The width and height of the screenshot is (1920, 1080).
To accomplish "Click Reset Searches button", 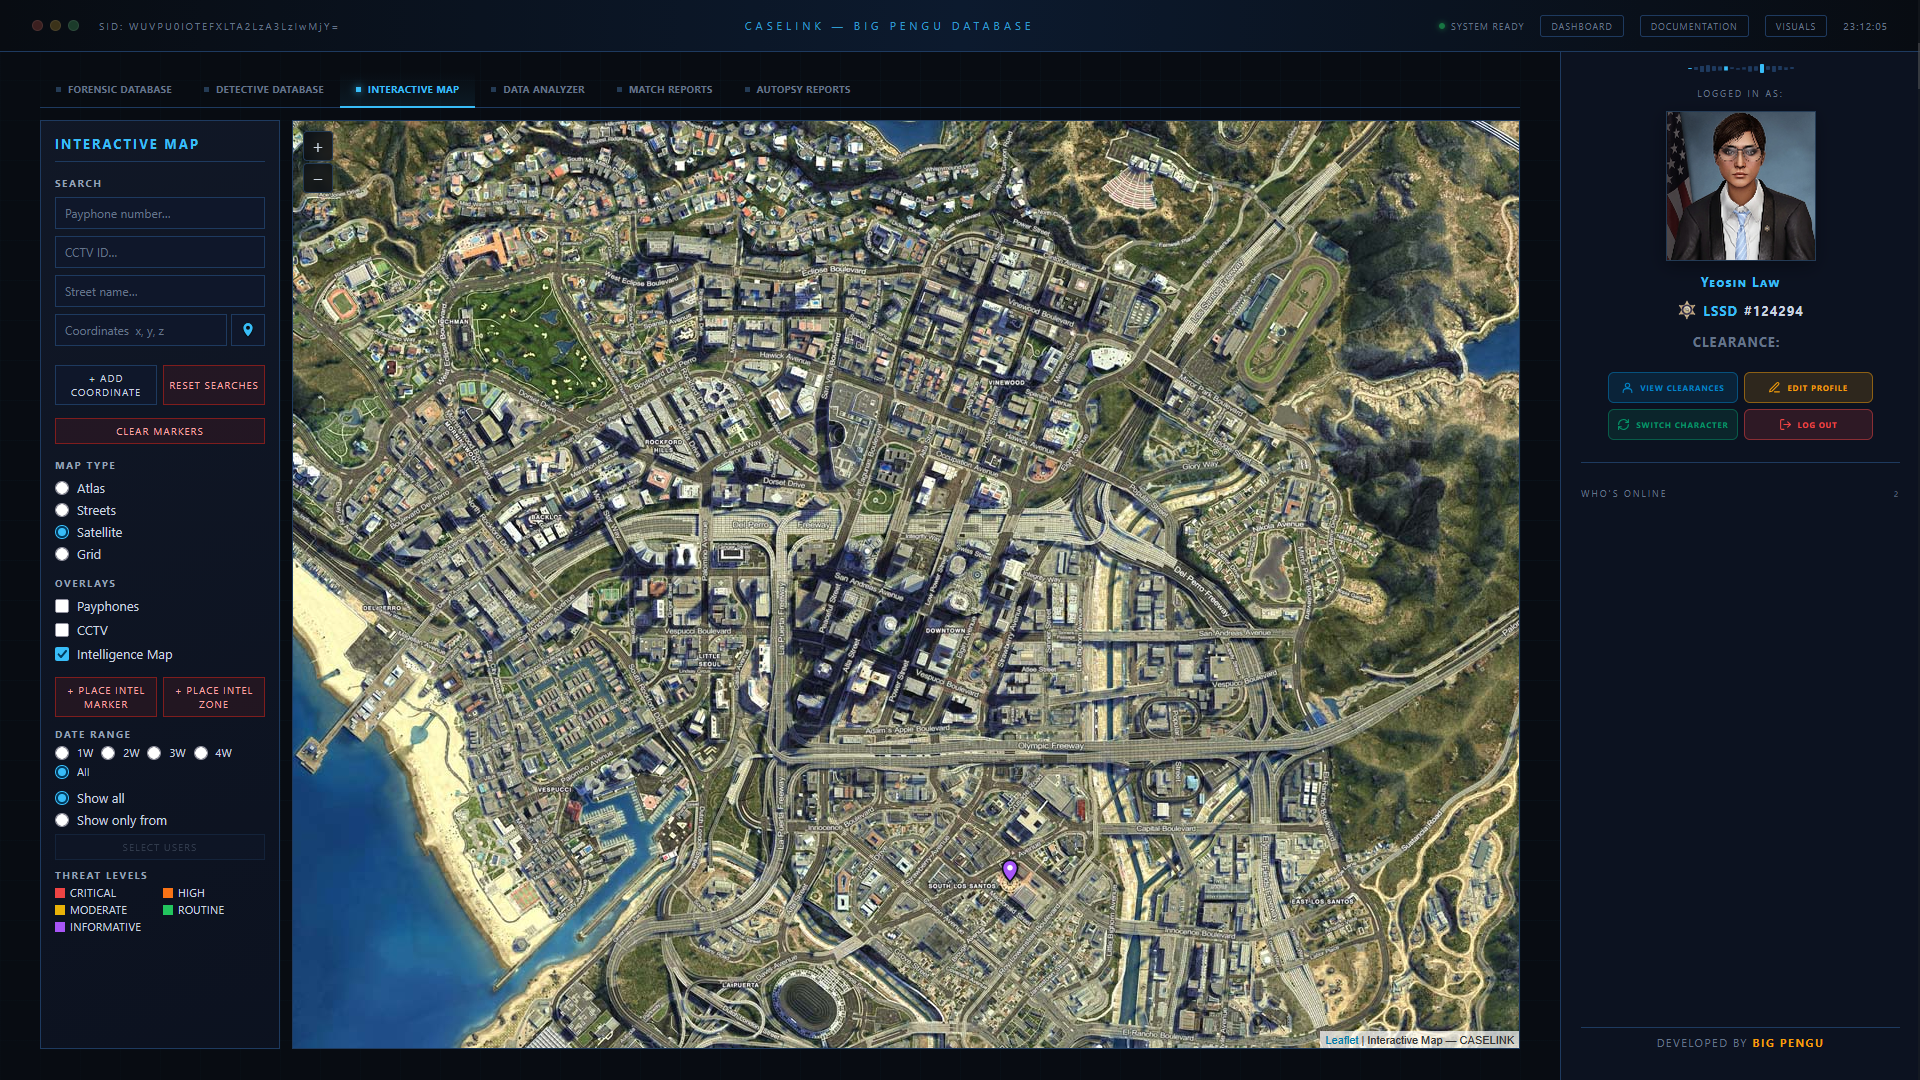I will point(214,385).
